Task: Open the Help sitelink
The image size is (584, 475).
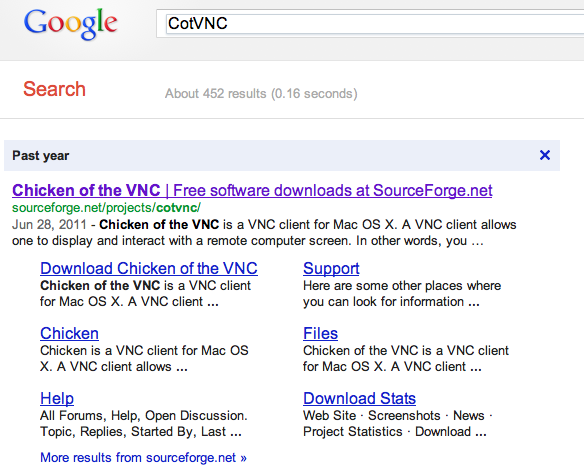Action: coord(57,398)
